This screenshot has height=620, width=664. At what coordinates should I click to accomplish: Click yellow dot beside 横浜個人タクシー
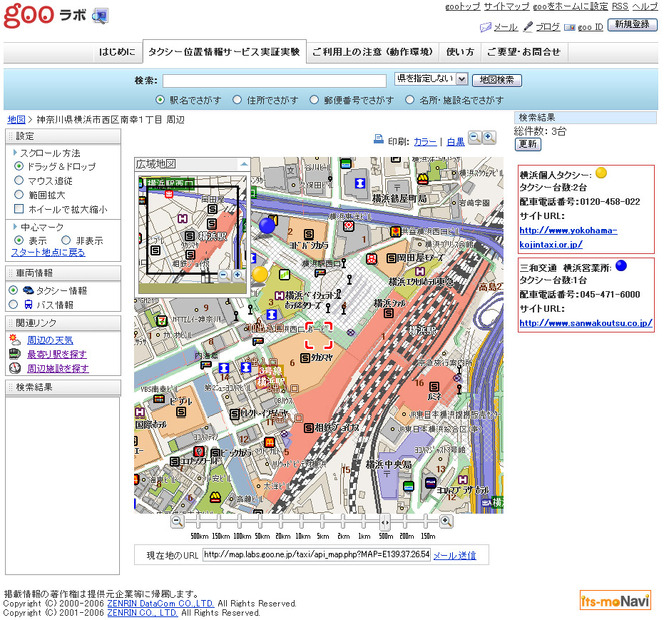tap(601, 173)
